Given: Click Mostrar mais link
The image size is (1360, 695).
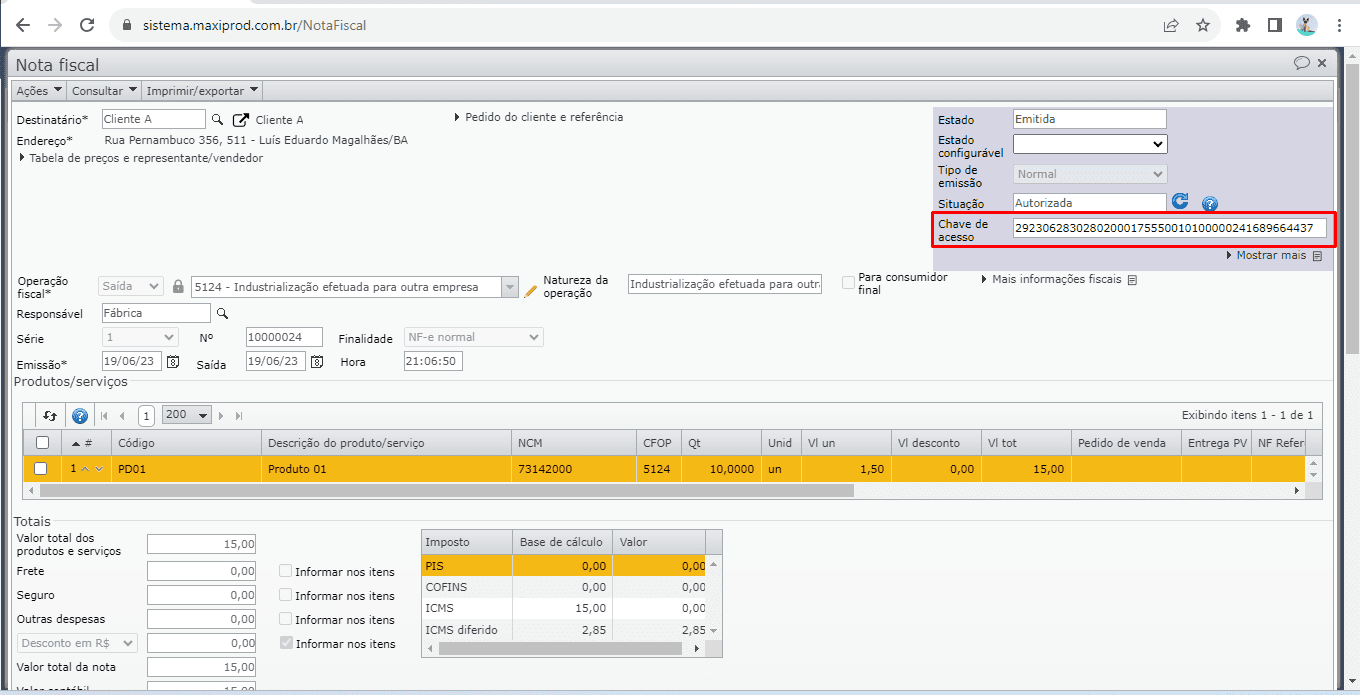Looking at the screenshot, I should pyautogui.click(x=1270, y=256).
